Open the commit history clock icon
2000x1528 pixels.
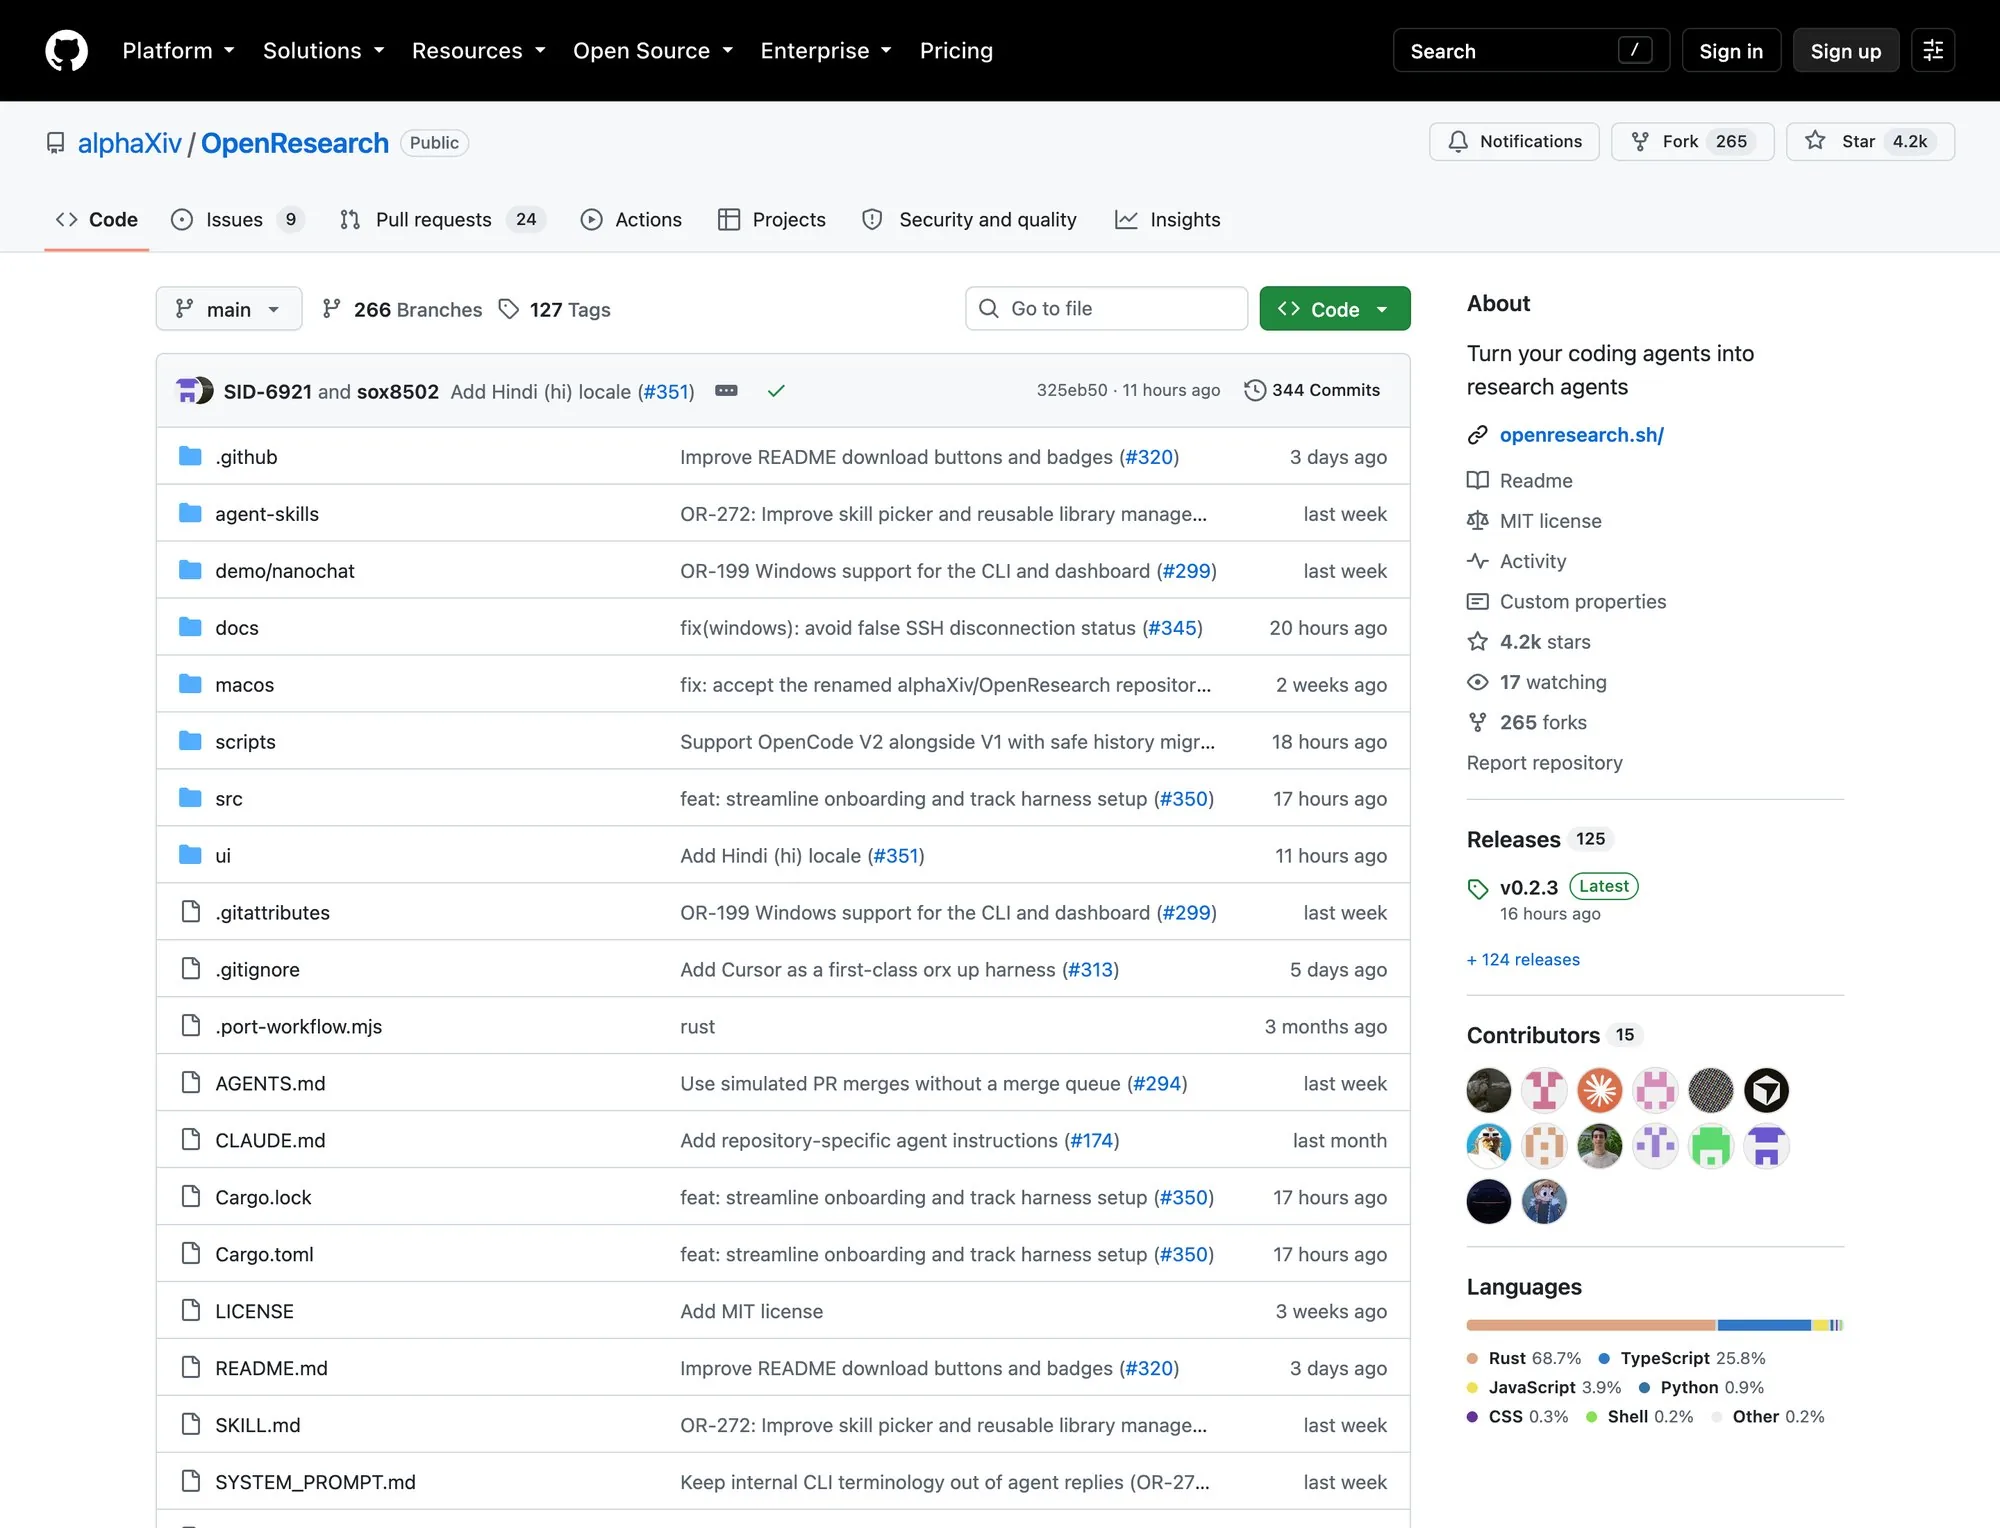(x=1254, y=390)
